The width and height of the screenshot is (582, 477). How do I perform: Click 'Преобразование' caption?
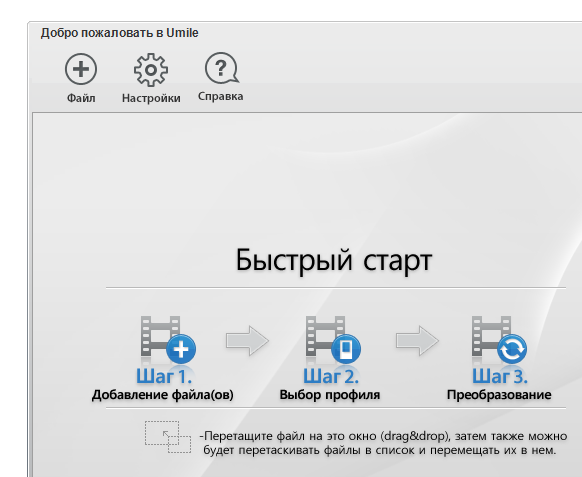tap(499, 395)
